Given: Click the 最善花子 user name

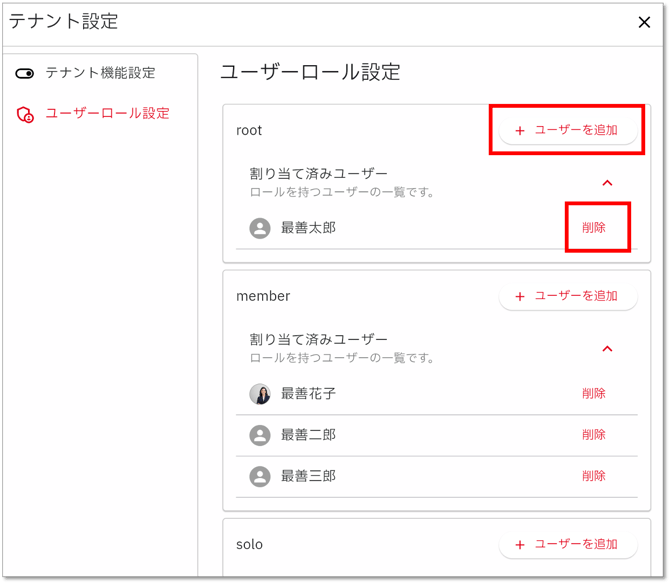Looking at the screenshot, I should (308, 394).
